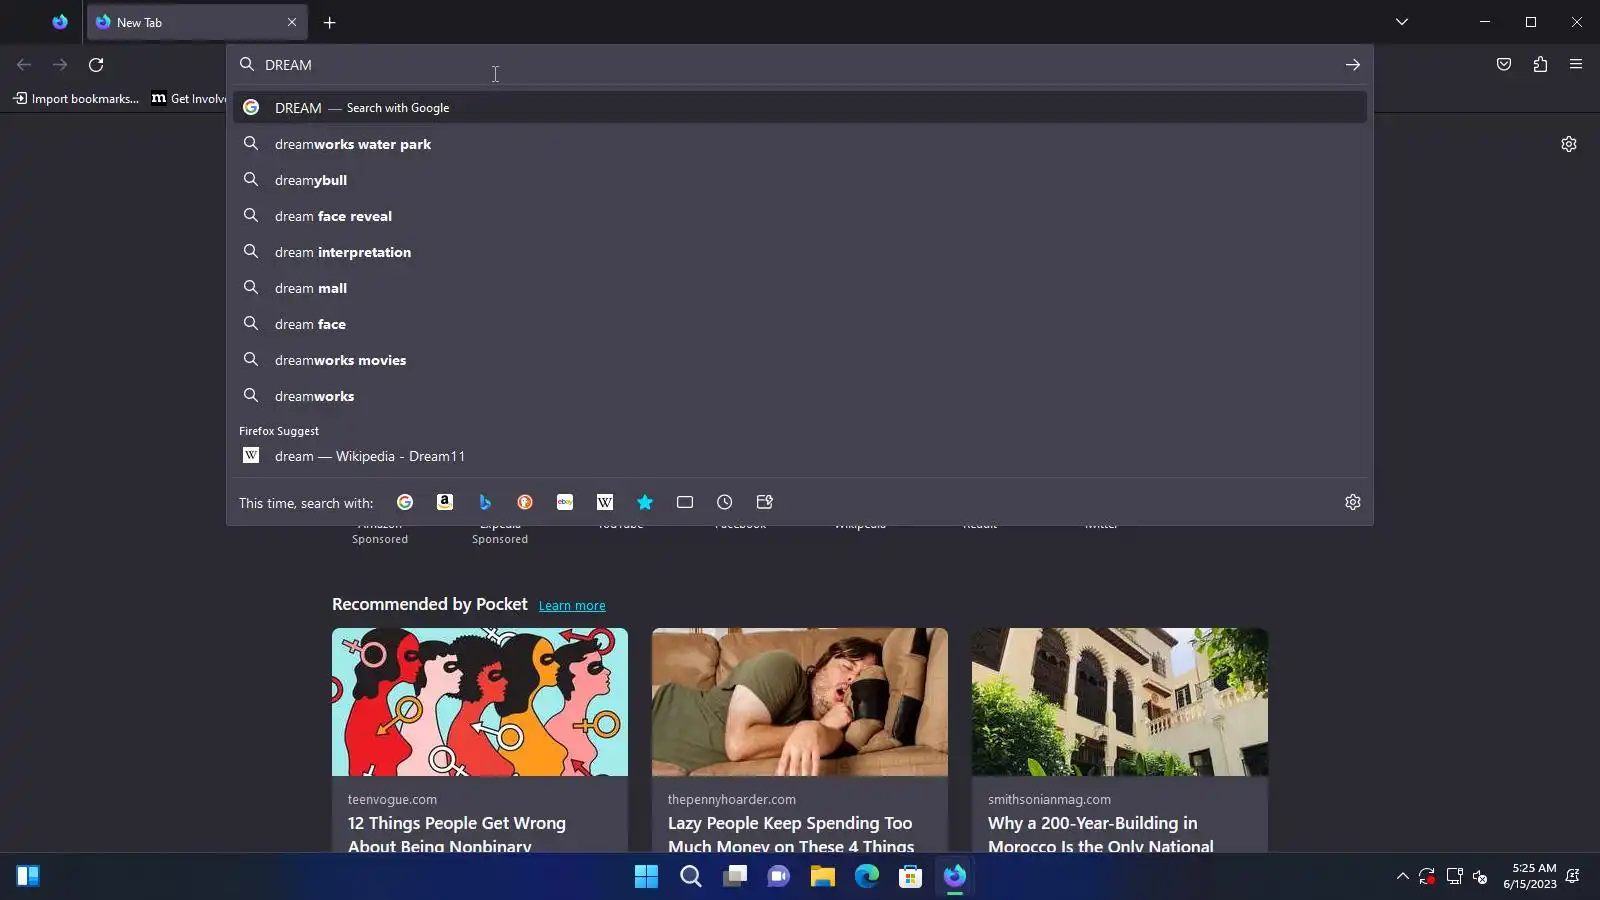
Task: Switch to Firefox on taskbar
Action: 955,876
